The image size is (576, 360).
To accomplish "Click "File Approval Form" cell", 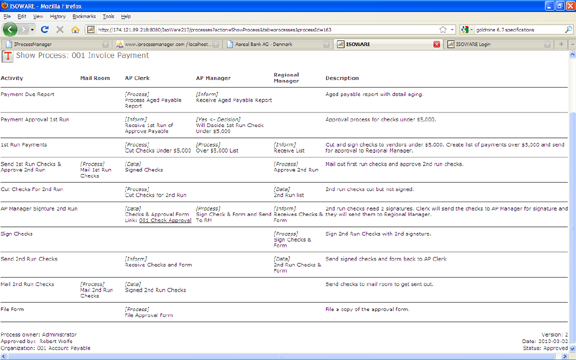I will 149,315.
